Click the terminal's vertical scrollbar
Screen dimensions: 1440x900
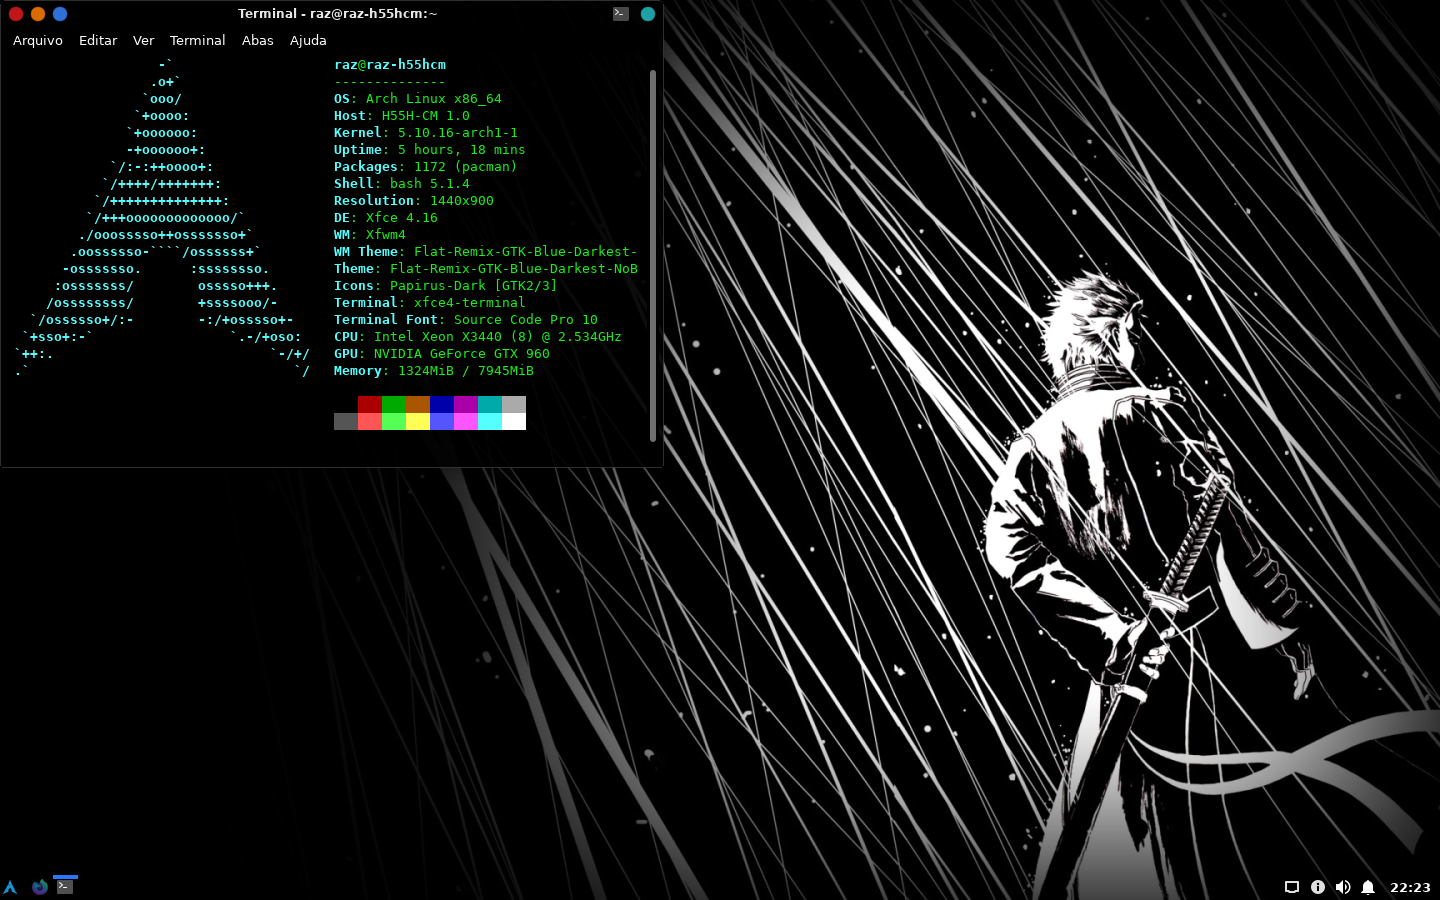[x=653, y=255]
